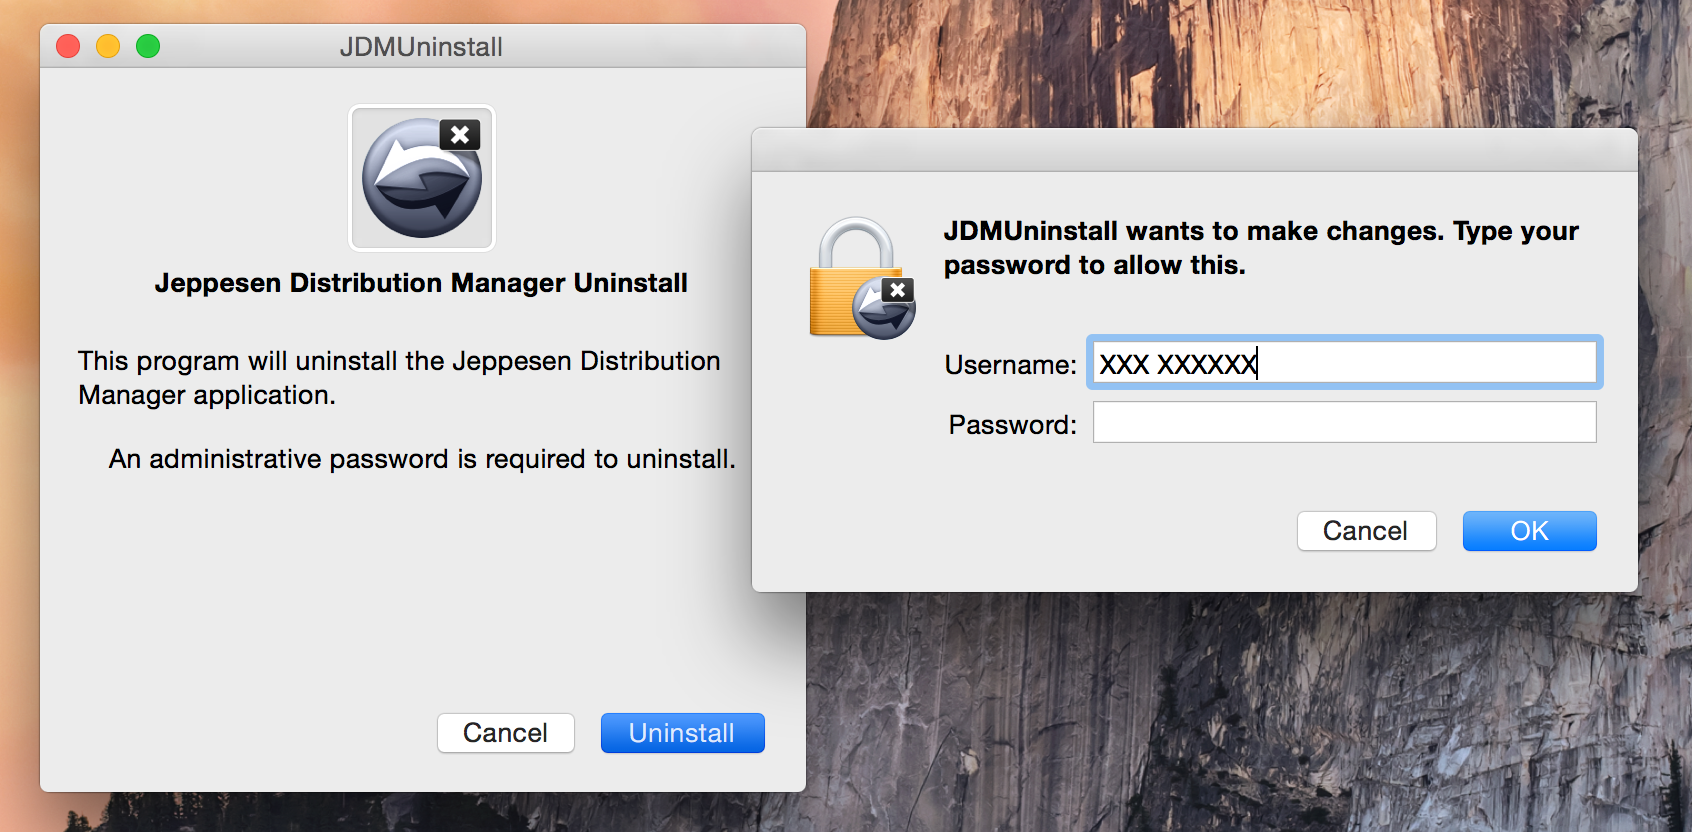This screenshot has height=832, width=1692.
Task: Click the JDMUninstall window title text
Action: tap(421, 47)
